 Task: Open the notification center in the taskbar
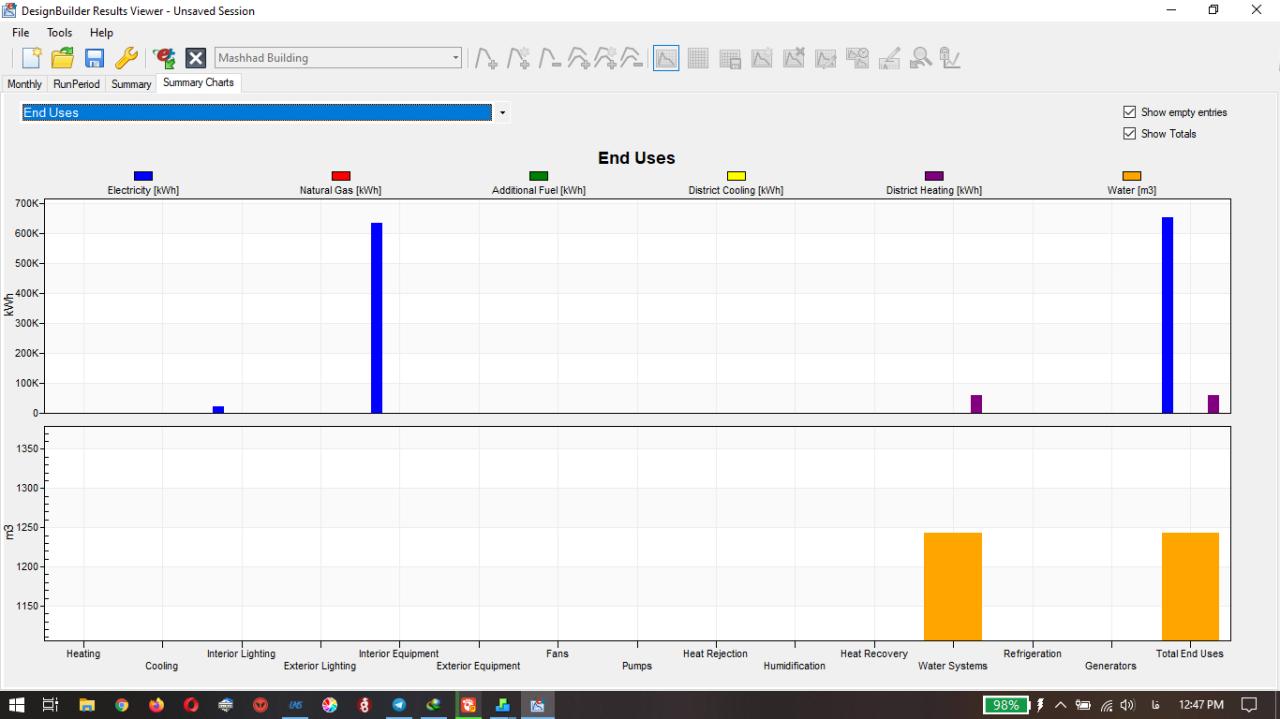(x=1250, y=705)
